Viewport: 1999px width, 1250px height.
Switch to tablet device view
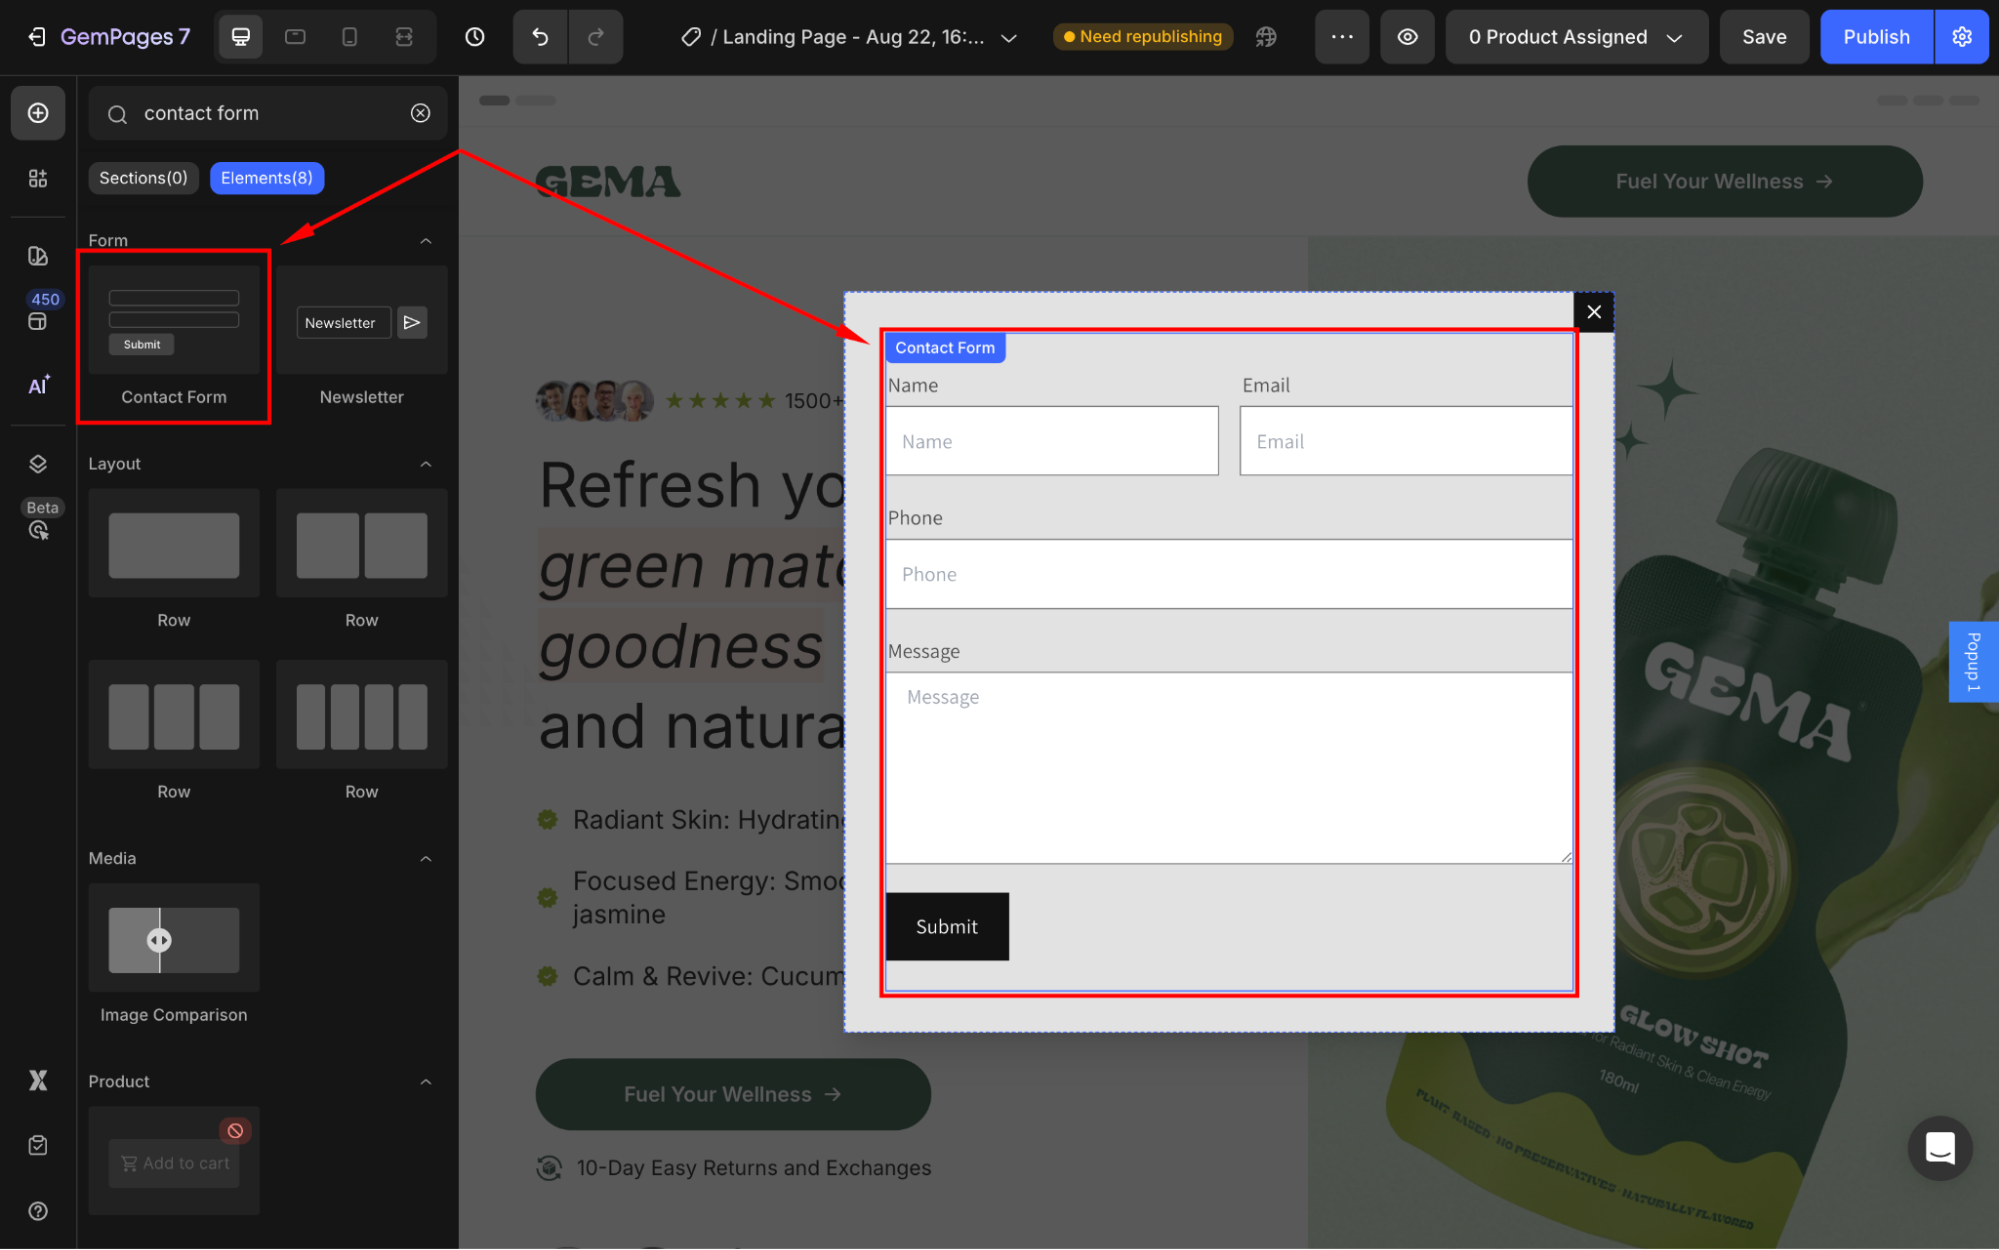coord(295,37)
